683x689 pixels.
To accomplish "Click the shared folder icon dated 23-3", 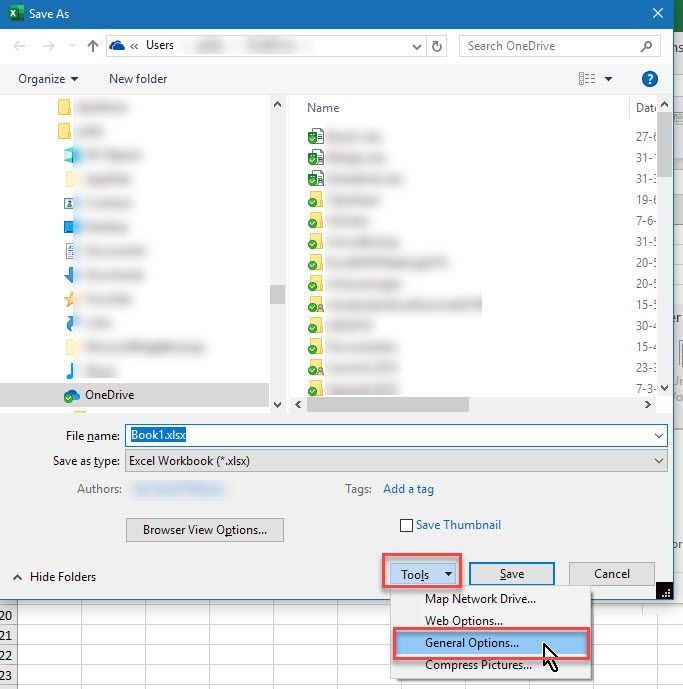I will click(x=316, y=367).
